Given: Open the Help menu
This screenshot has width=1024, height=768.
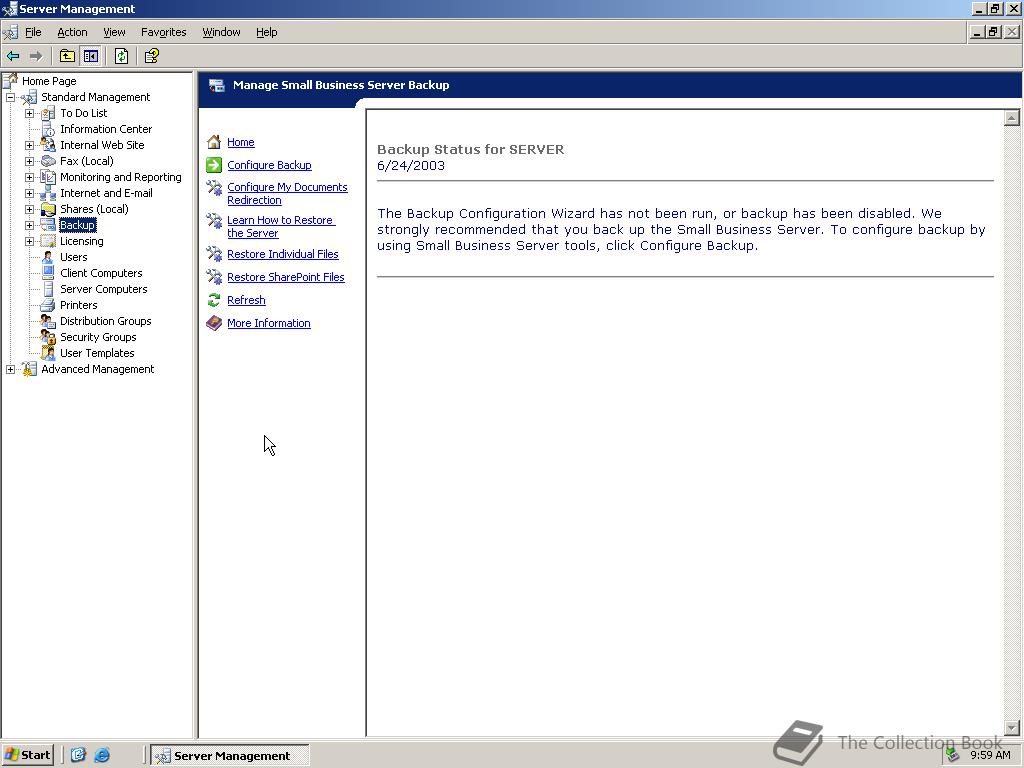Looking at the screenshot, I should [x=266, y=32].
